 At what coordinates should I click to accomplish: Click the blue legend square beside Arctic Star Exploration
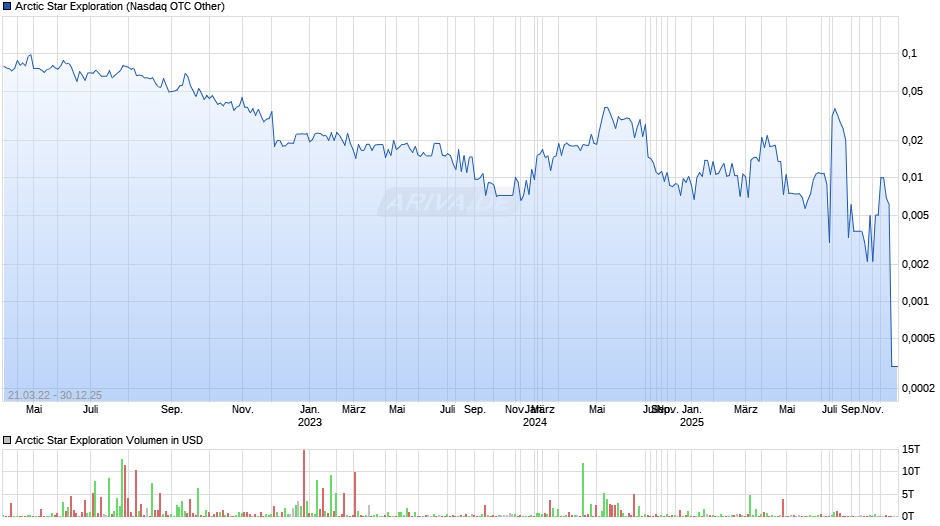(x=7, y=7)
